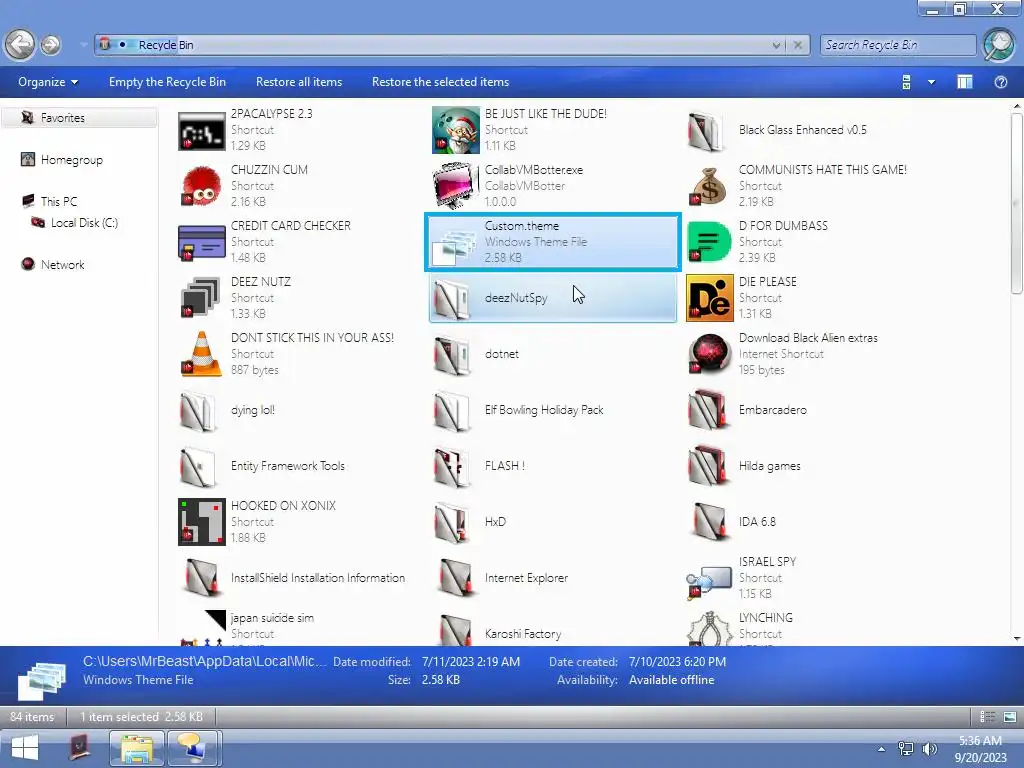Click Restore all items
The image size is (1024, 768).
[298, 82]
